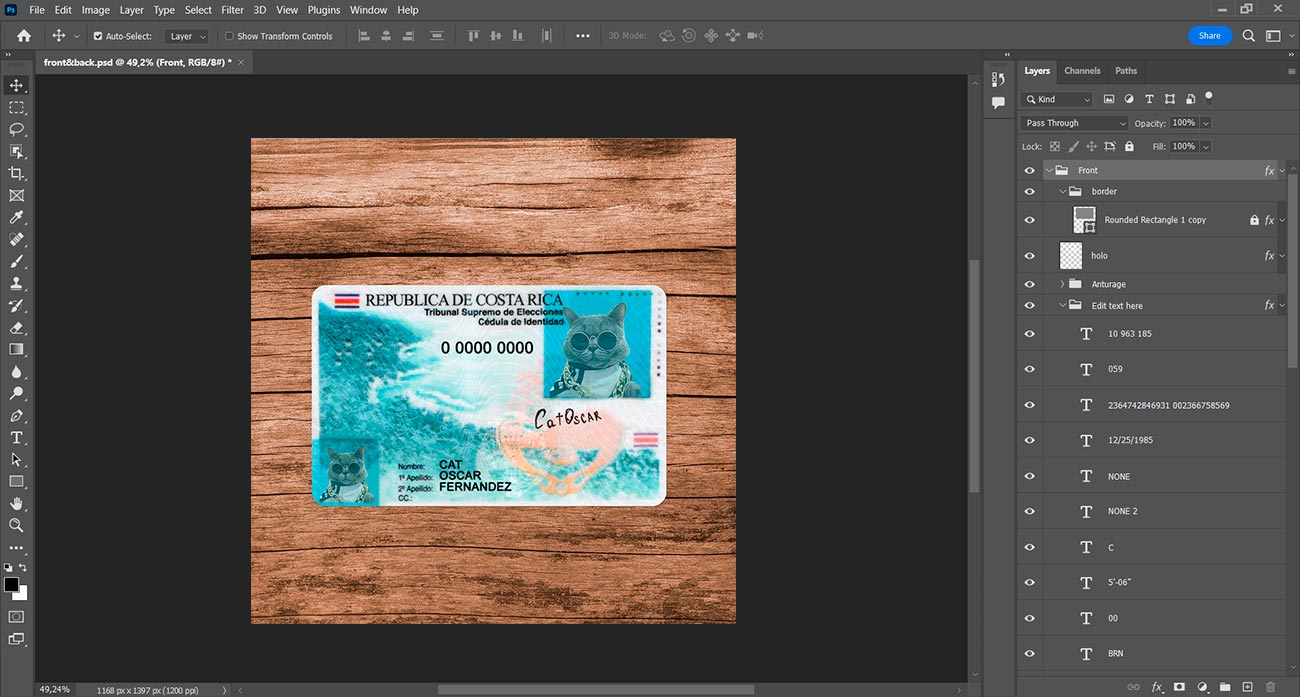Select the Brush tool
The width and height of the screenshot is (1300, 697).
16,261
